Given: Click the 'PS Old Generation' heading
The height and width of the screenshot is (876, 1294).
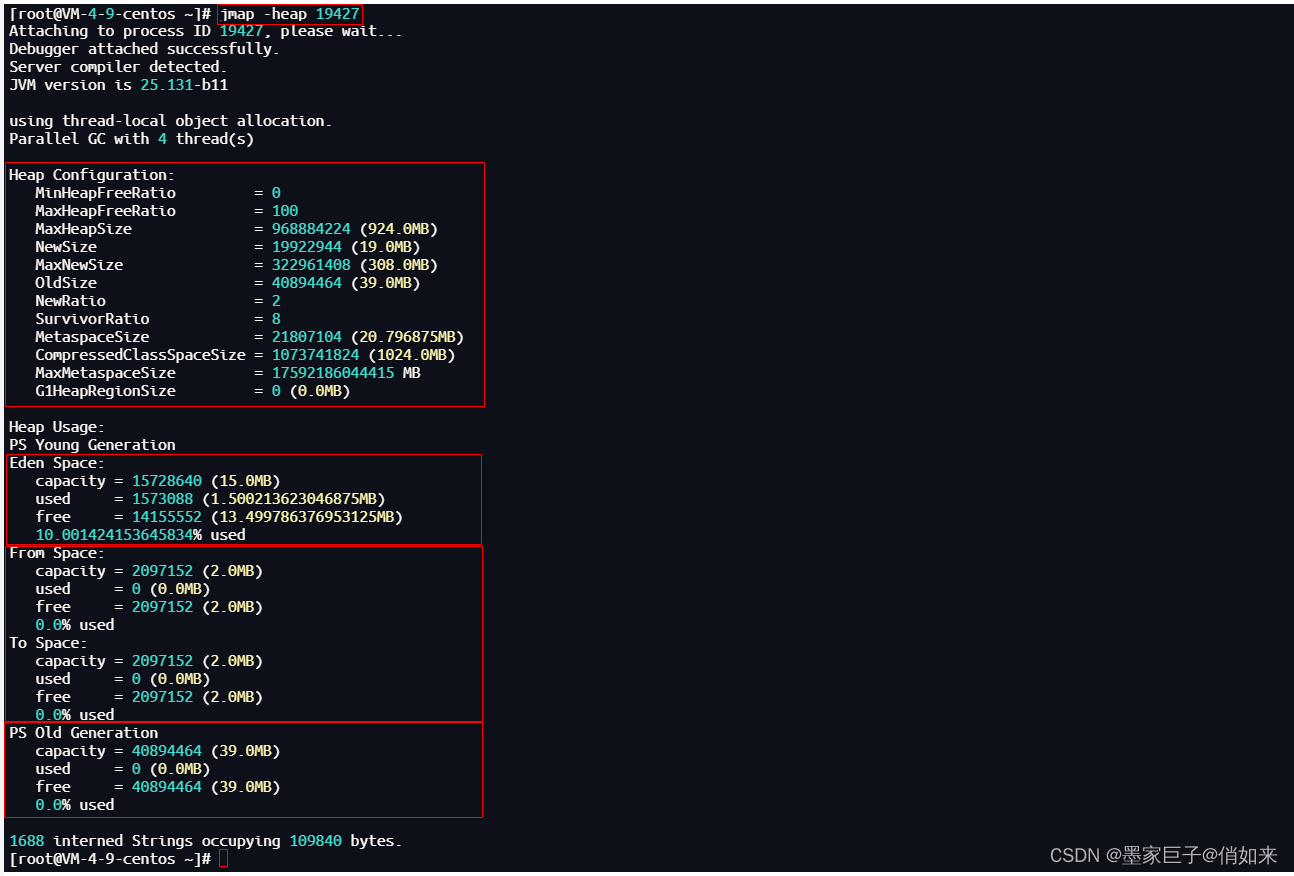Looking at the screenshot, I should [83, 733].
